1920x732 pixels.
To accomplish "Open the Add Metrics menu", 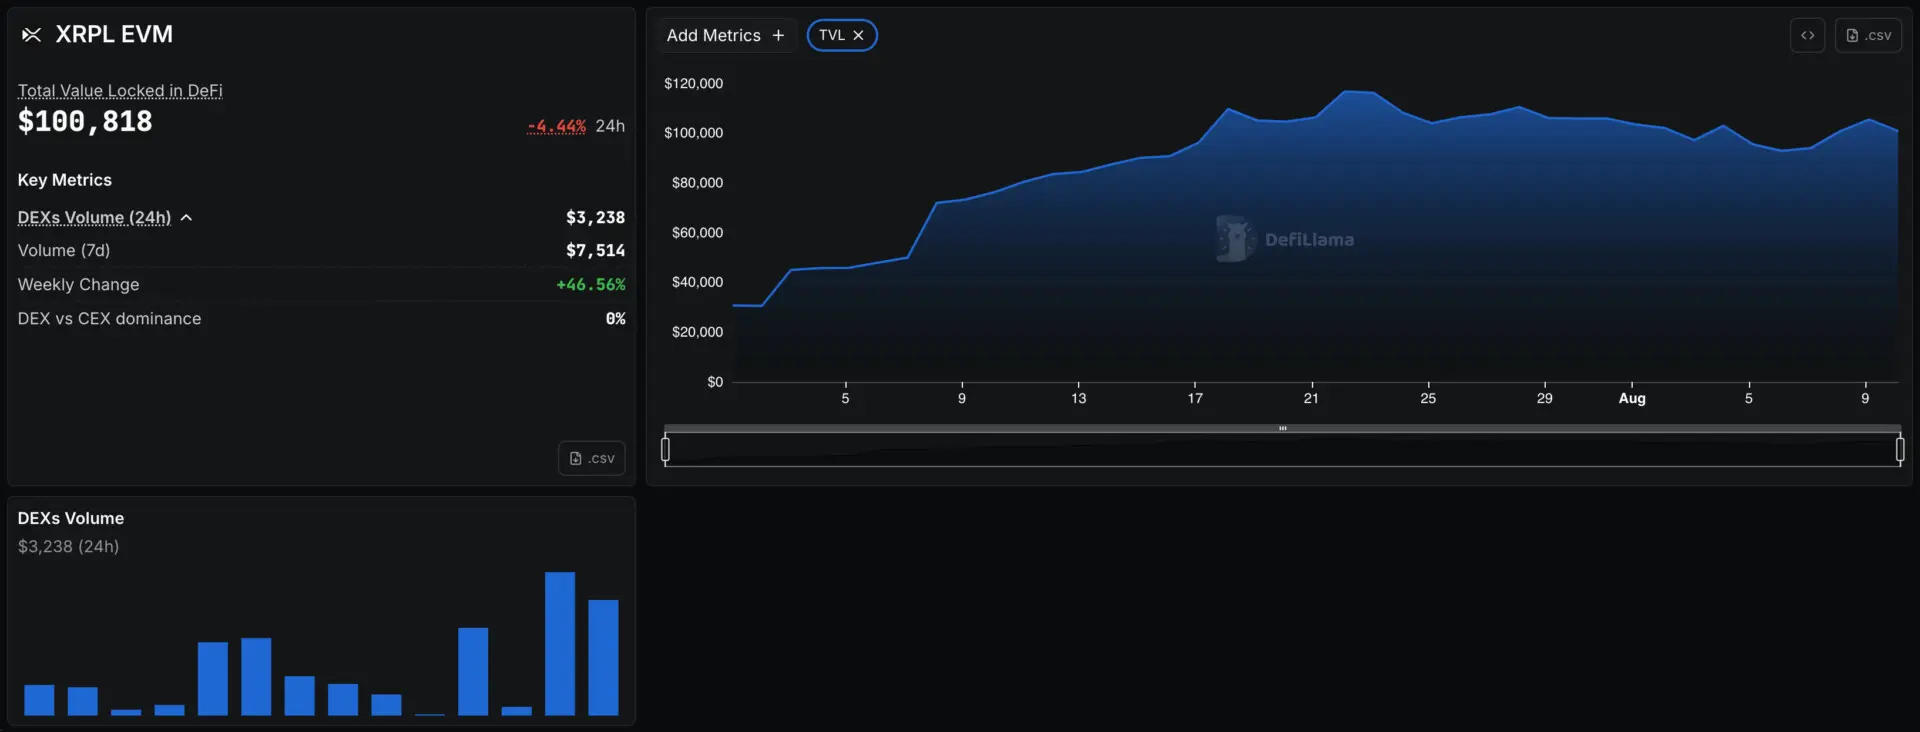I will pos(726,35).
